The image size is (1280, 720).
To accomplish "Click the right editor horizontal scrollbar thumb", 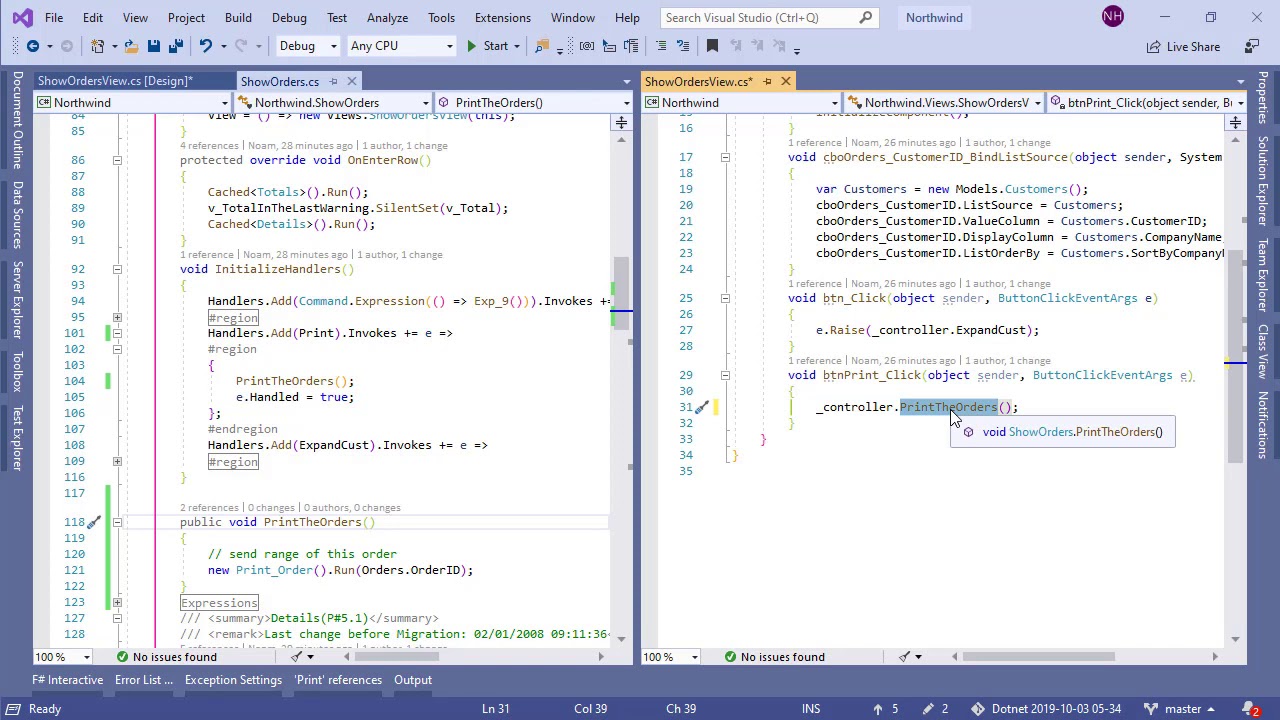I will (1040, 657).
